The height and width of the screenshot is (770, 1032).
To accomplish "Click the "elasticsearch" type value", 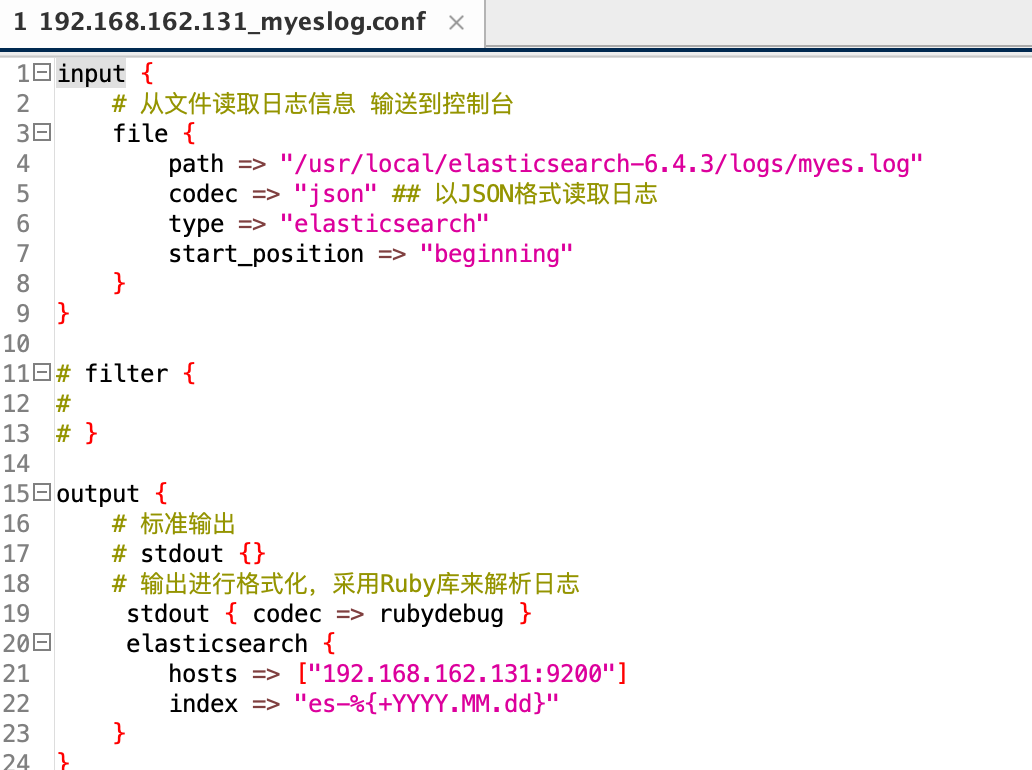I will 384,224.
